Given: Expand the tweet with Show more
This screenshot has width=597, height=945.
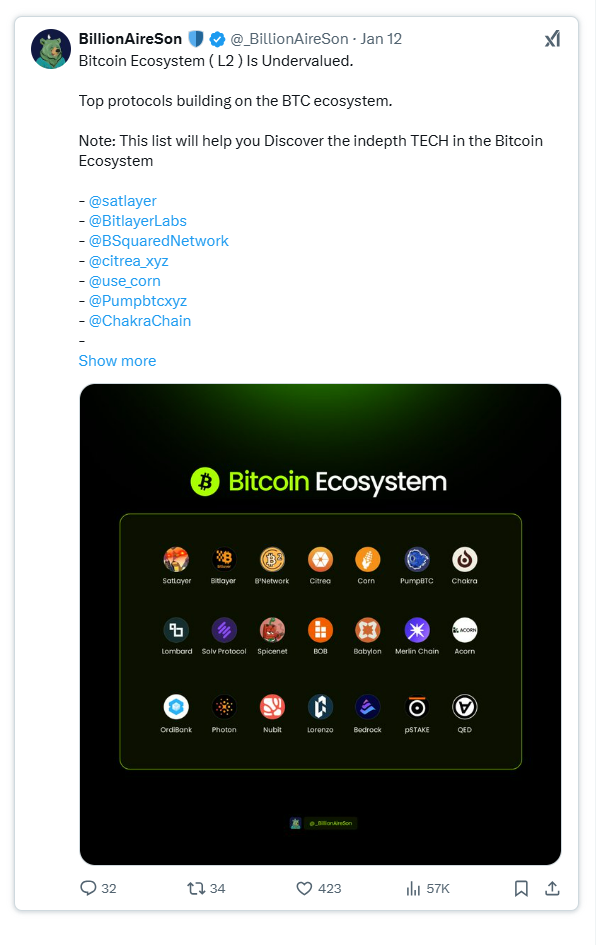Looking at the screenshot, I should (117, 360).
